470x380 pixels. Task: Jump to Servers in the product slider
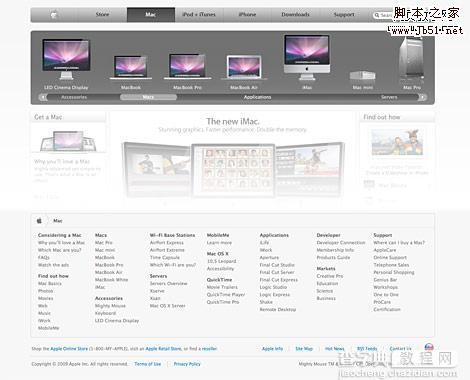tap(389, 97)
